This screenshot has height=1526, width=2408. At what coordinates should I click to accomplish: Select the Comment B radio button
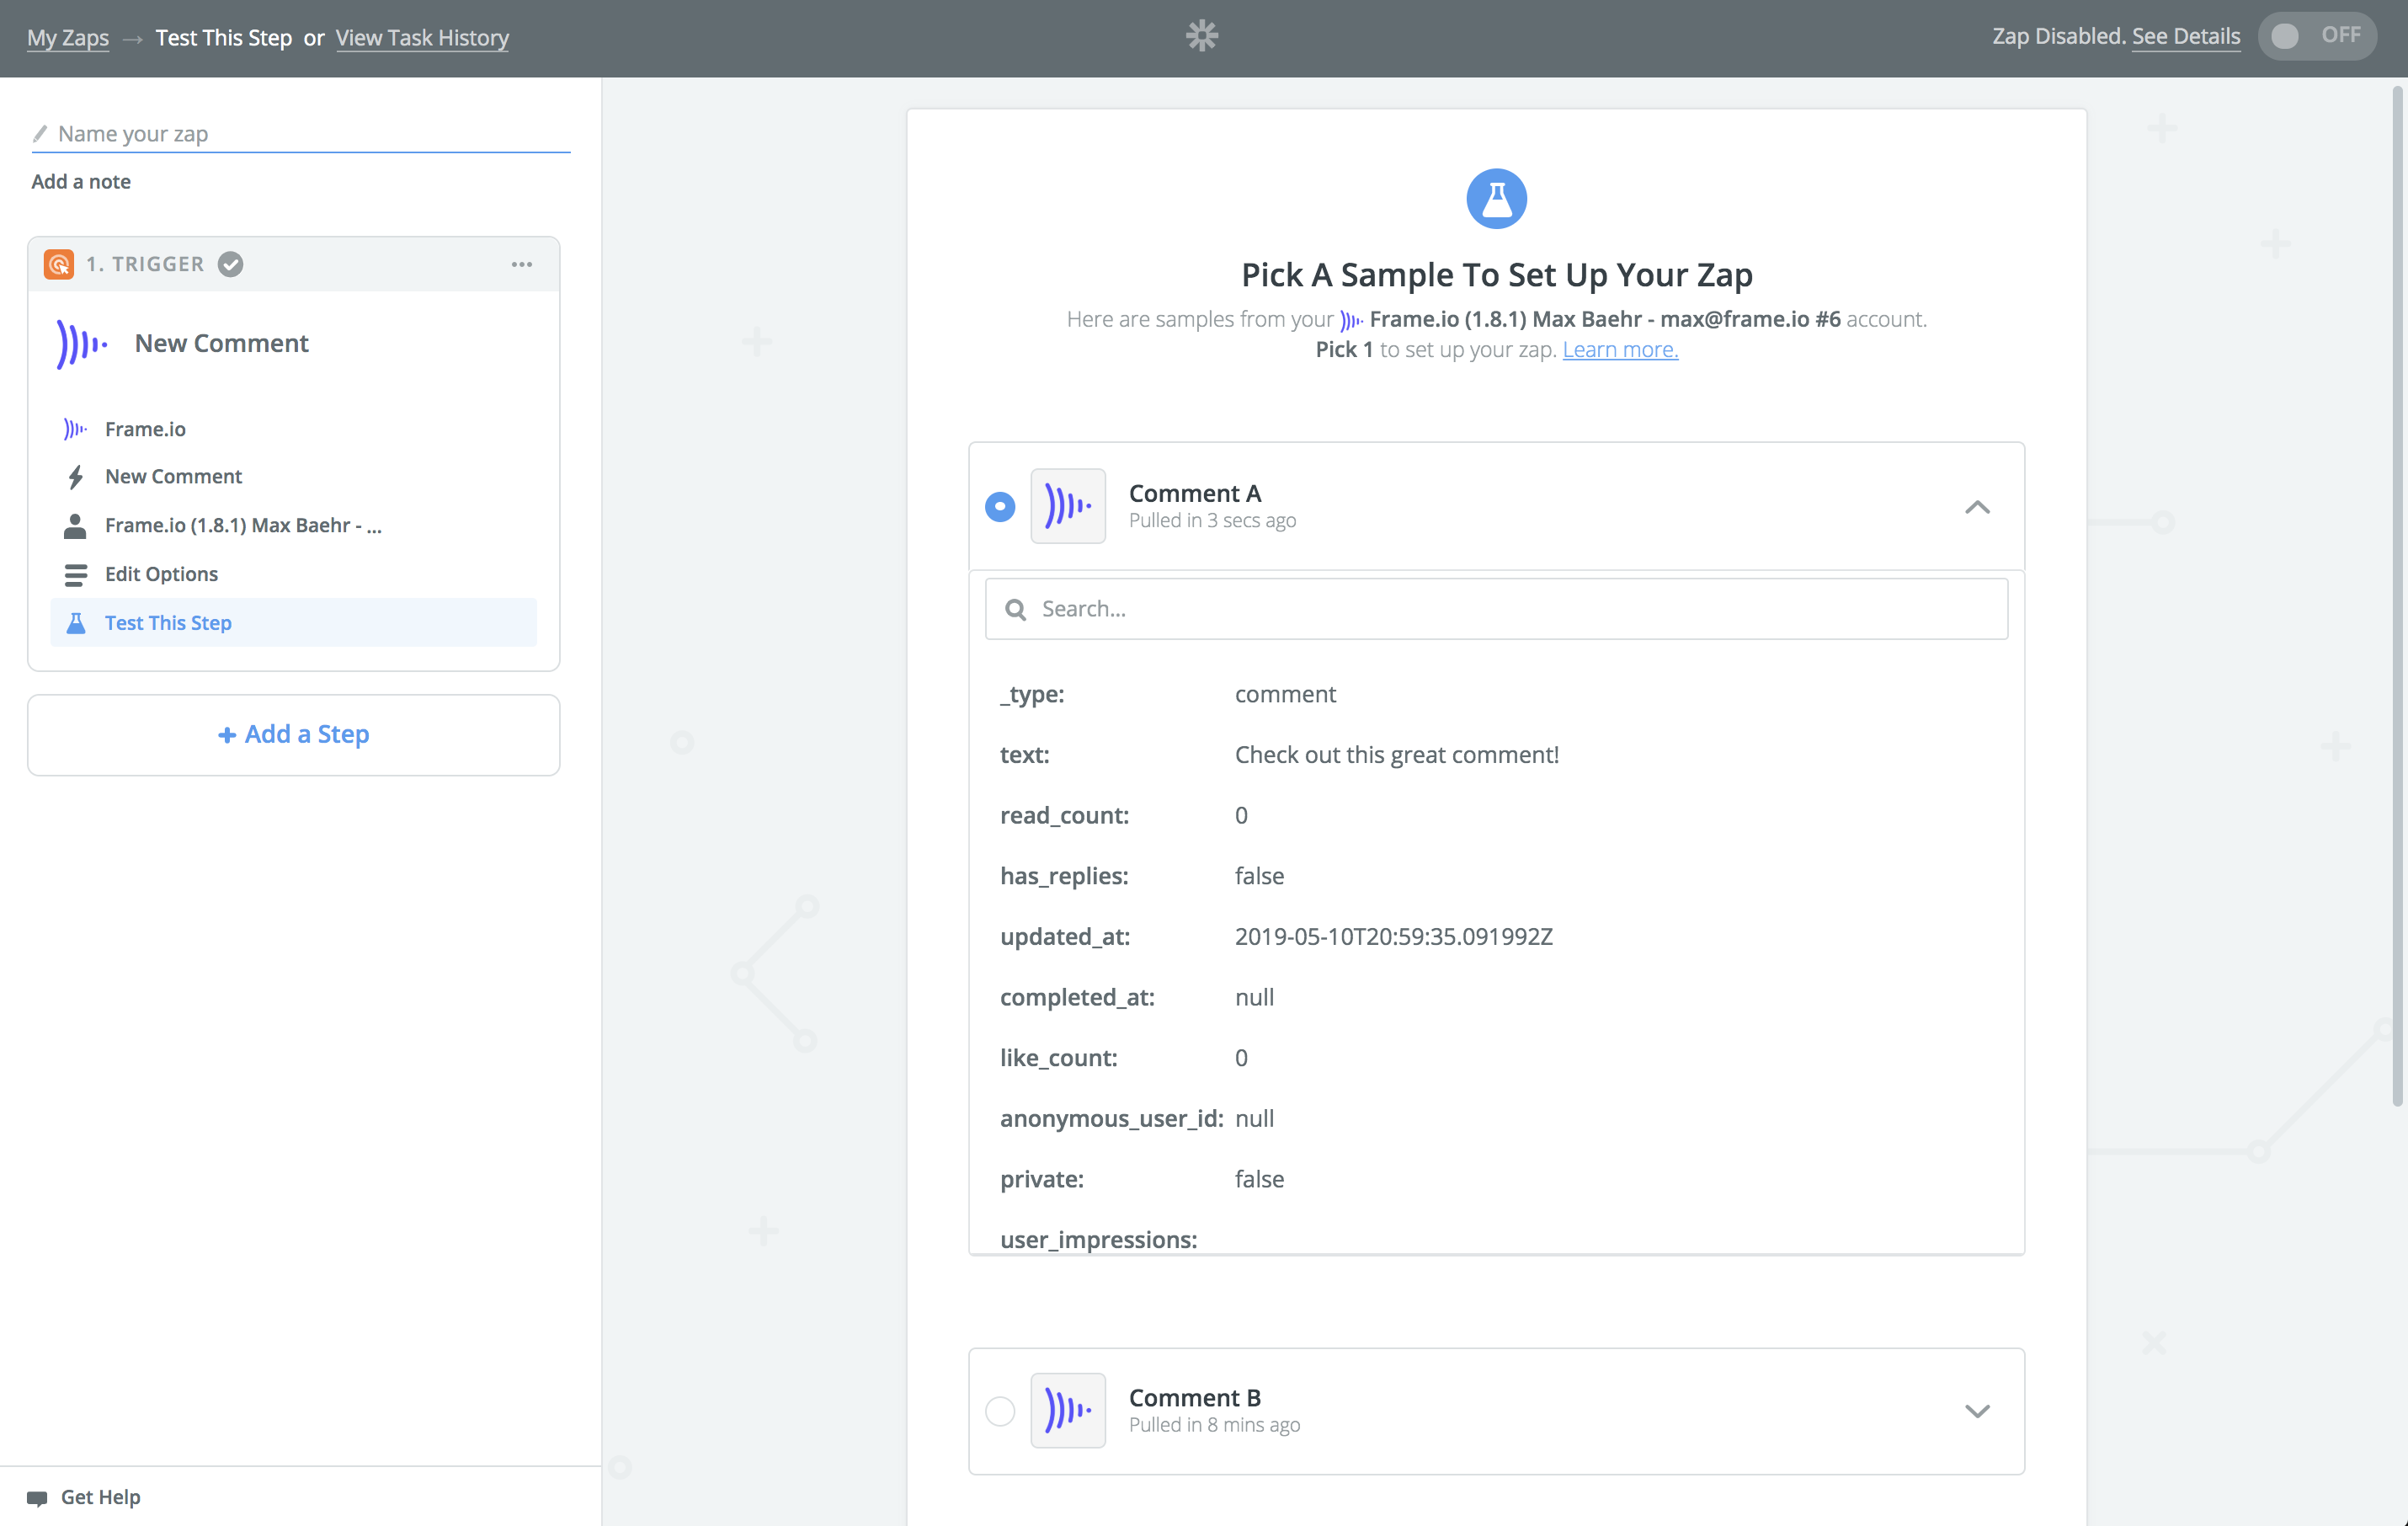coord(999,1410)
